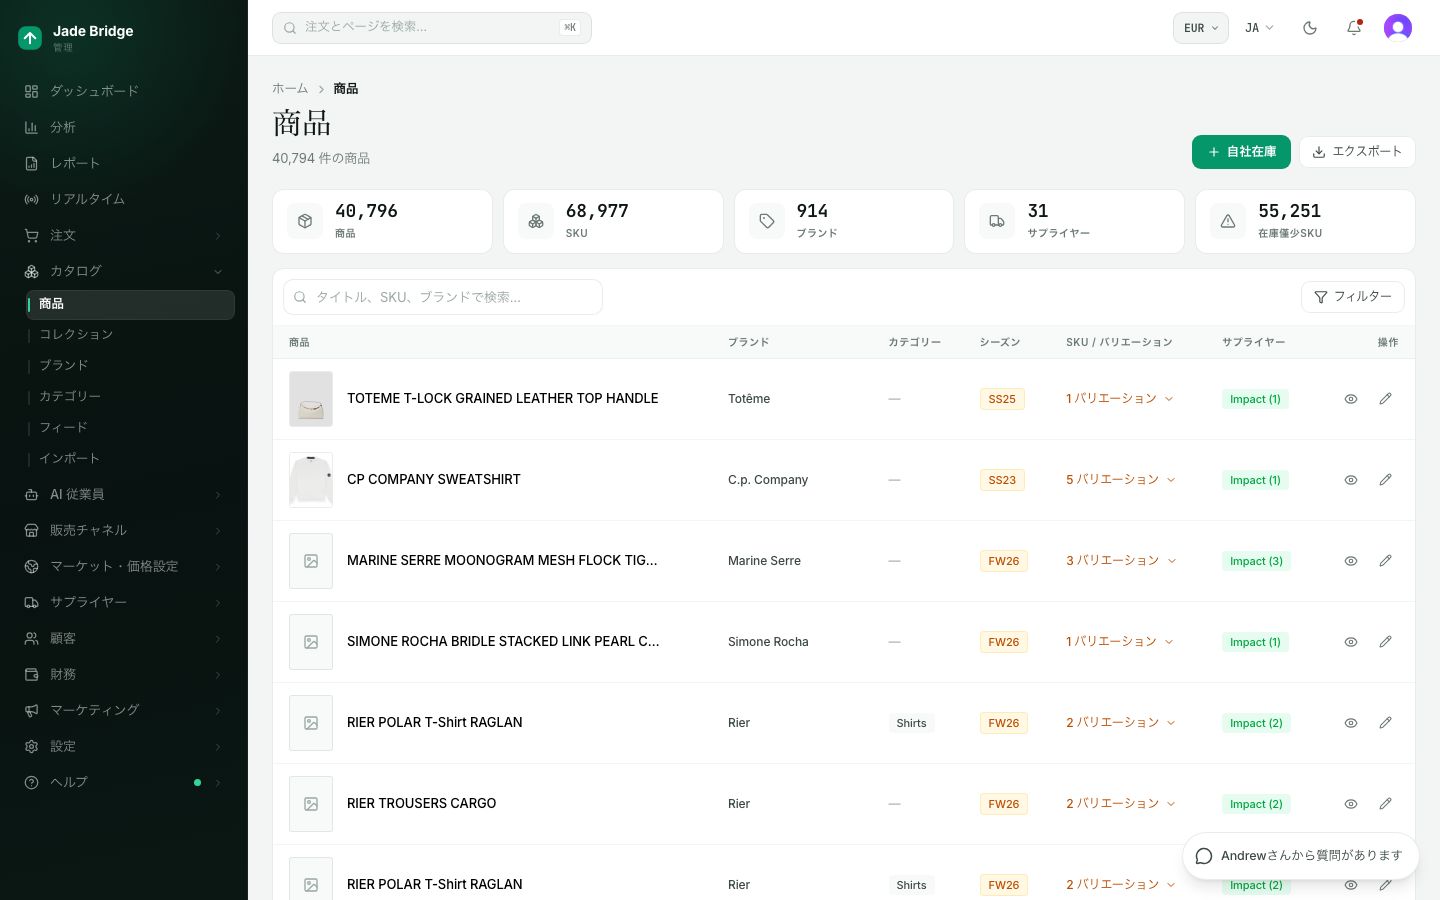Toggle dark mode with the moon icon

pyautogui.click(x=1310, y=28)
